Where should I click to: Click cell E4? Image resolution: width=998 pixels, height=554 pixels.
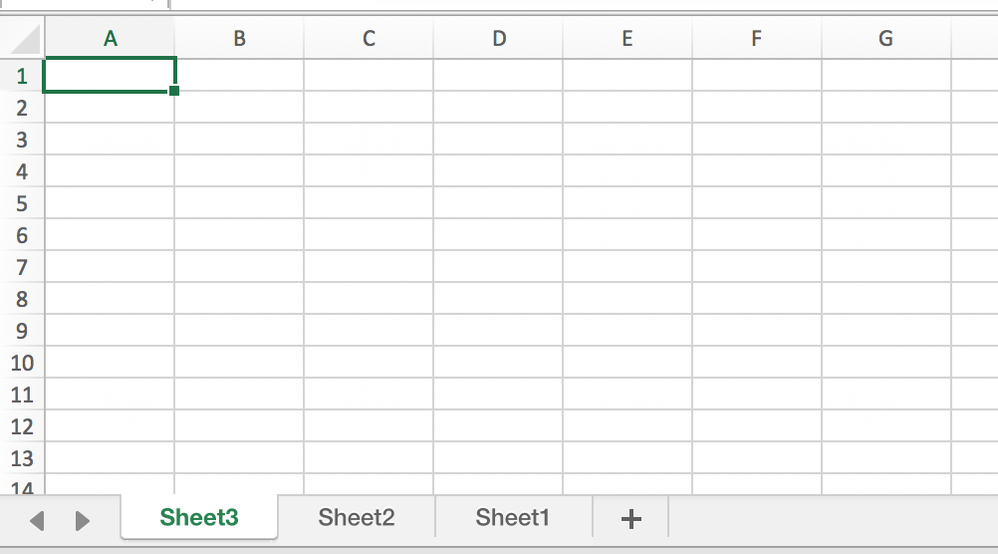[627, 171]
